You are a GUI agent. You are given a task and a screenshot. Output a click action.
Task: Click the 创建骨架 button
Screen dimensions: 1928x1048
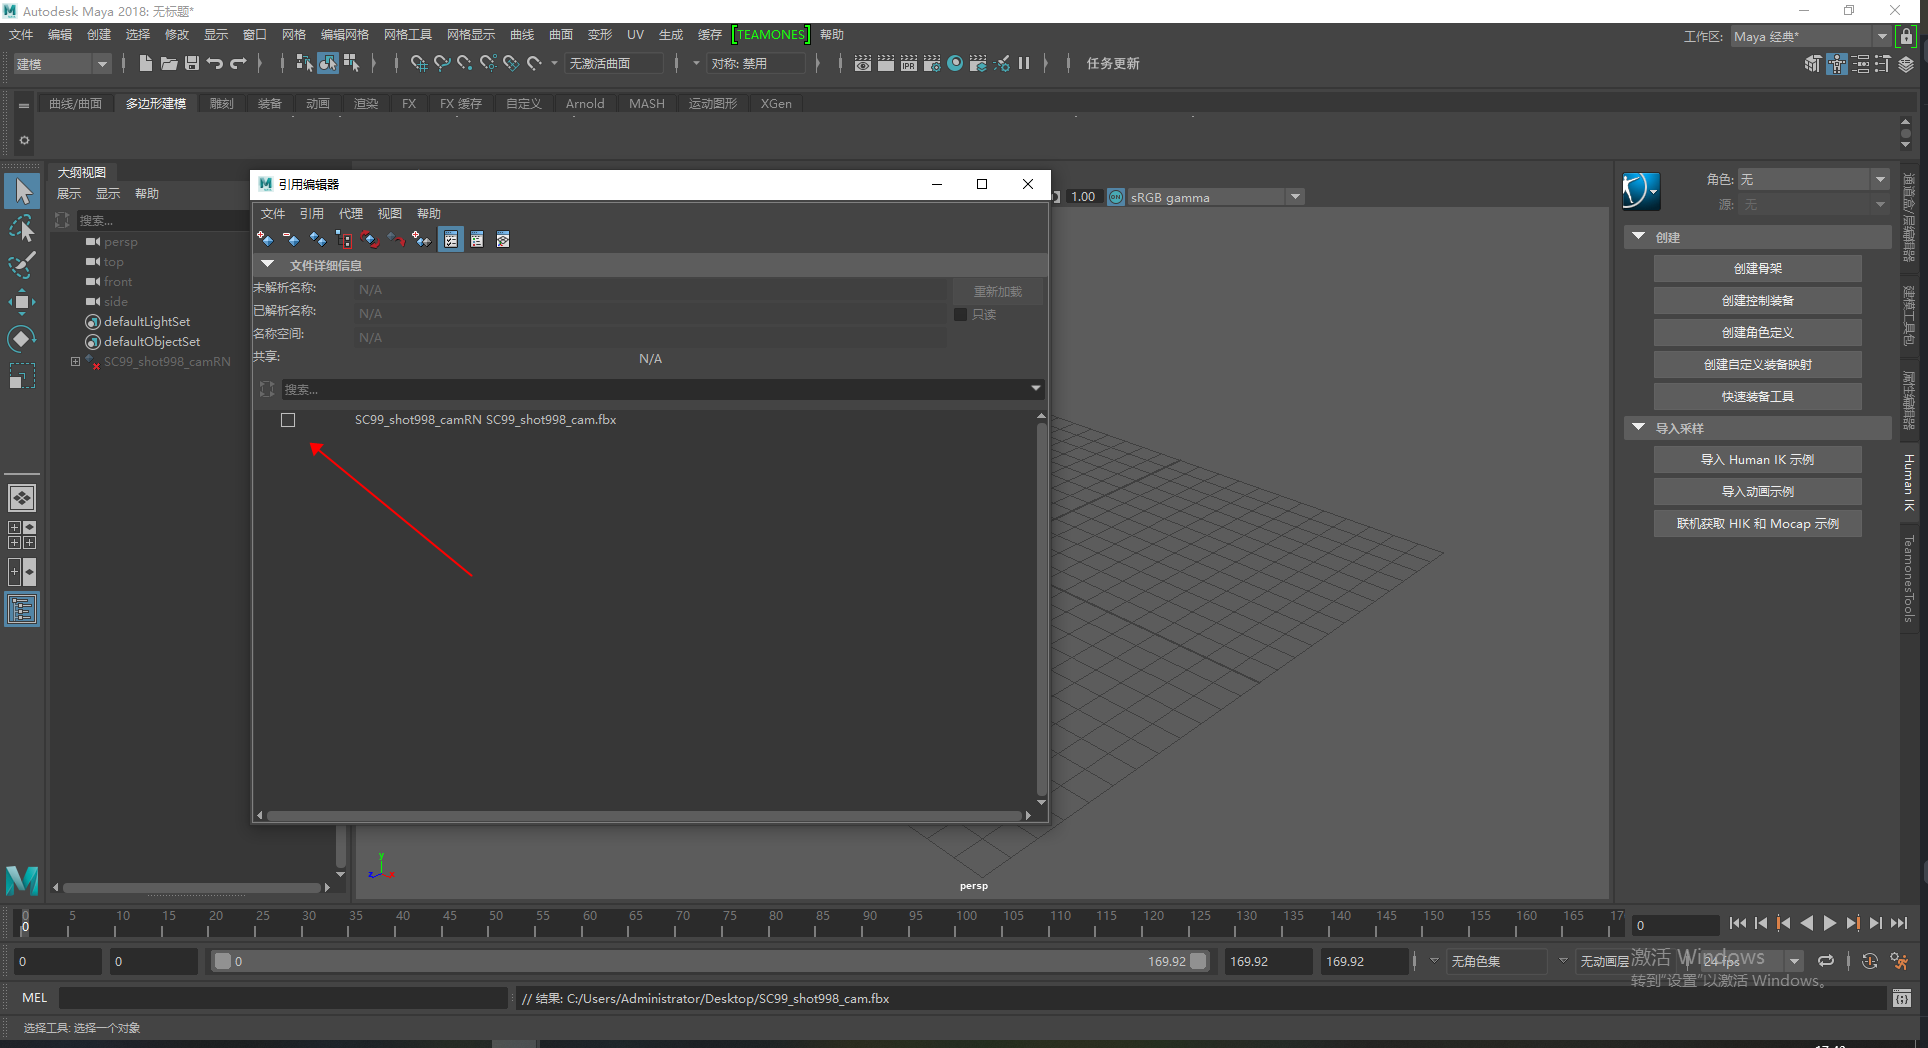click(x=1757, y=269)
